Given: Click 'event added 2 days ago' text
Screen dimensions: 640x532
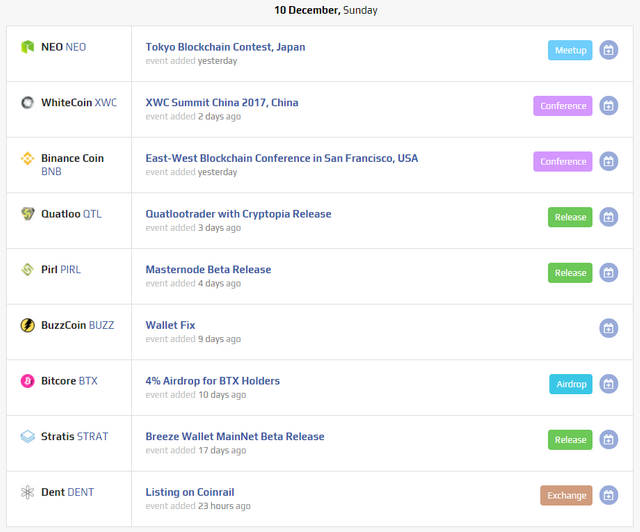Looking at the screenshot, I should (x=193, y=116).
